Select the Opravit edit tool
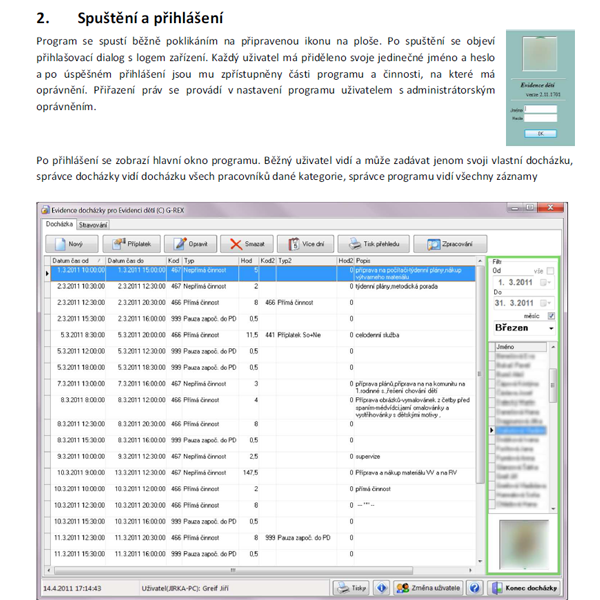This screenshot has height=600, width=600. [191, 244]
